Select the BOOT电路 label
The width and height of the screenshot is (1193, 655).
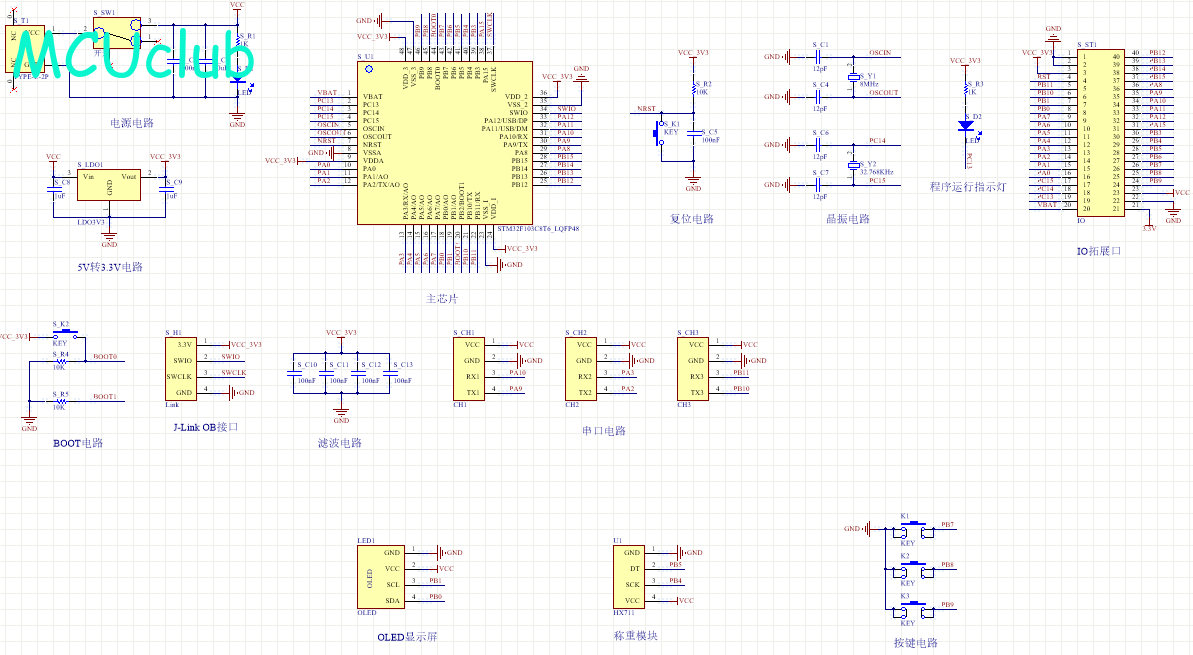pyautogui.click(x=78, y=444)
